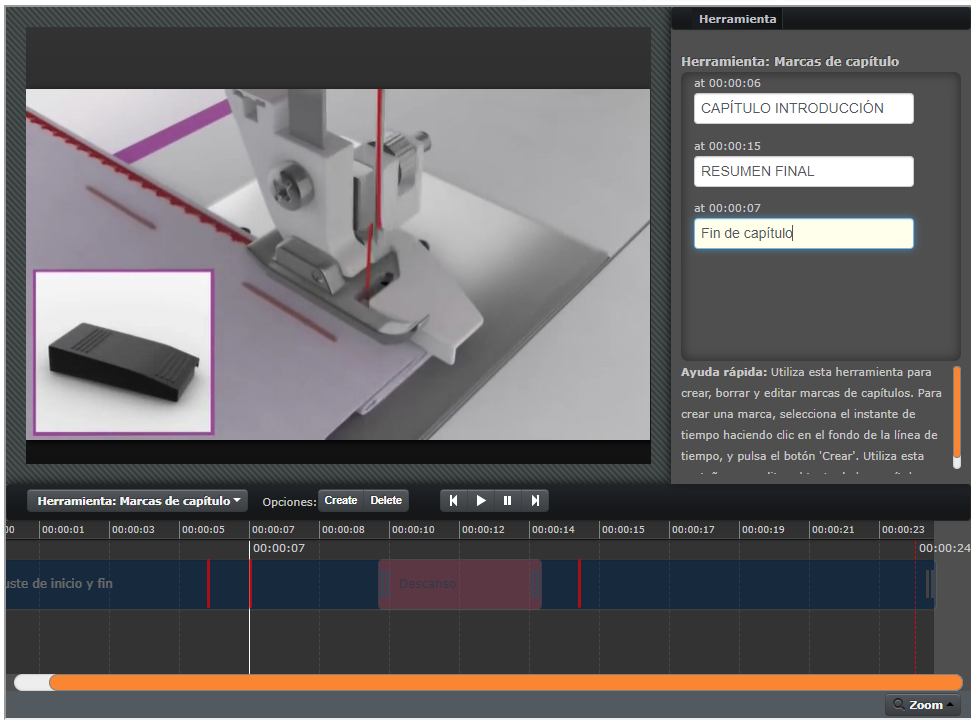Select the chapter marker left of the playhead
This screenshot has width=971, height=722.
click(x=209, y=584)
